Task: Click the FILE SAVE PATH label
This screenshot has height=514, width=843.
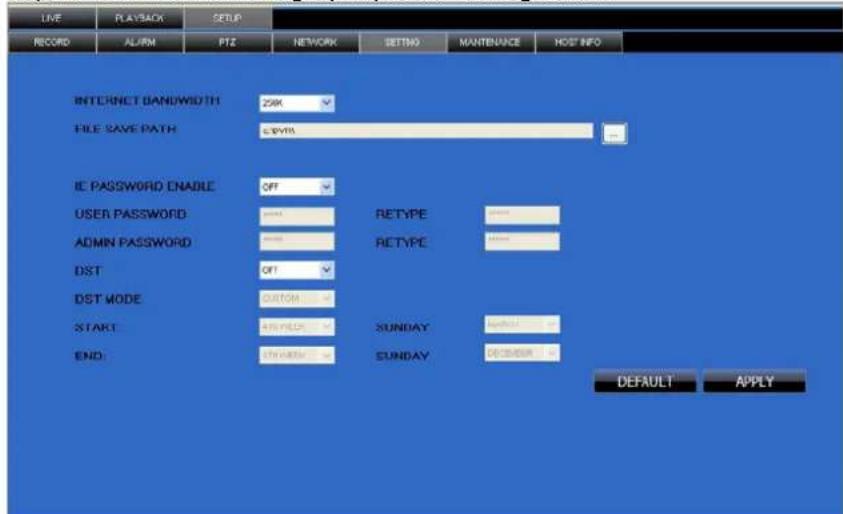Action: [x=125, y=129]
